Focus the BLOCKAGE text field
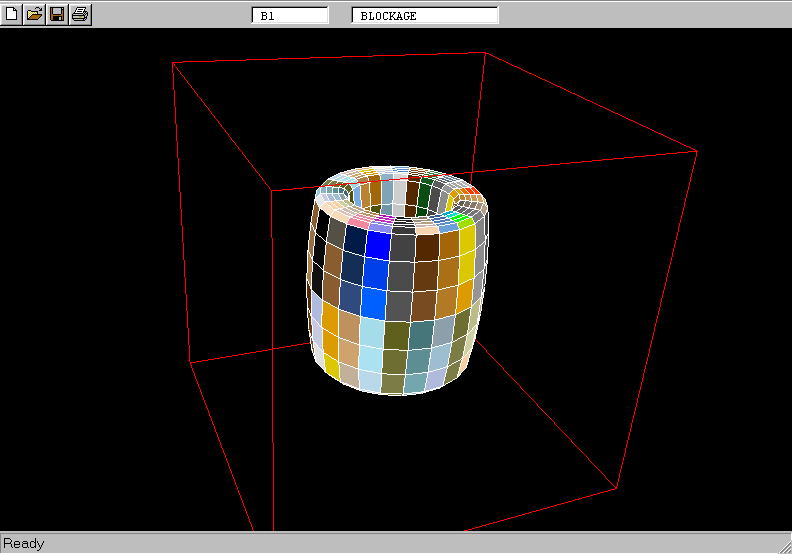The width and height of the screenshot is (792, 554). coord(424,16)
